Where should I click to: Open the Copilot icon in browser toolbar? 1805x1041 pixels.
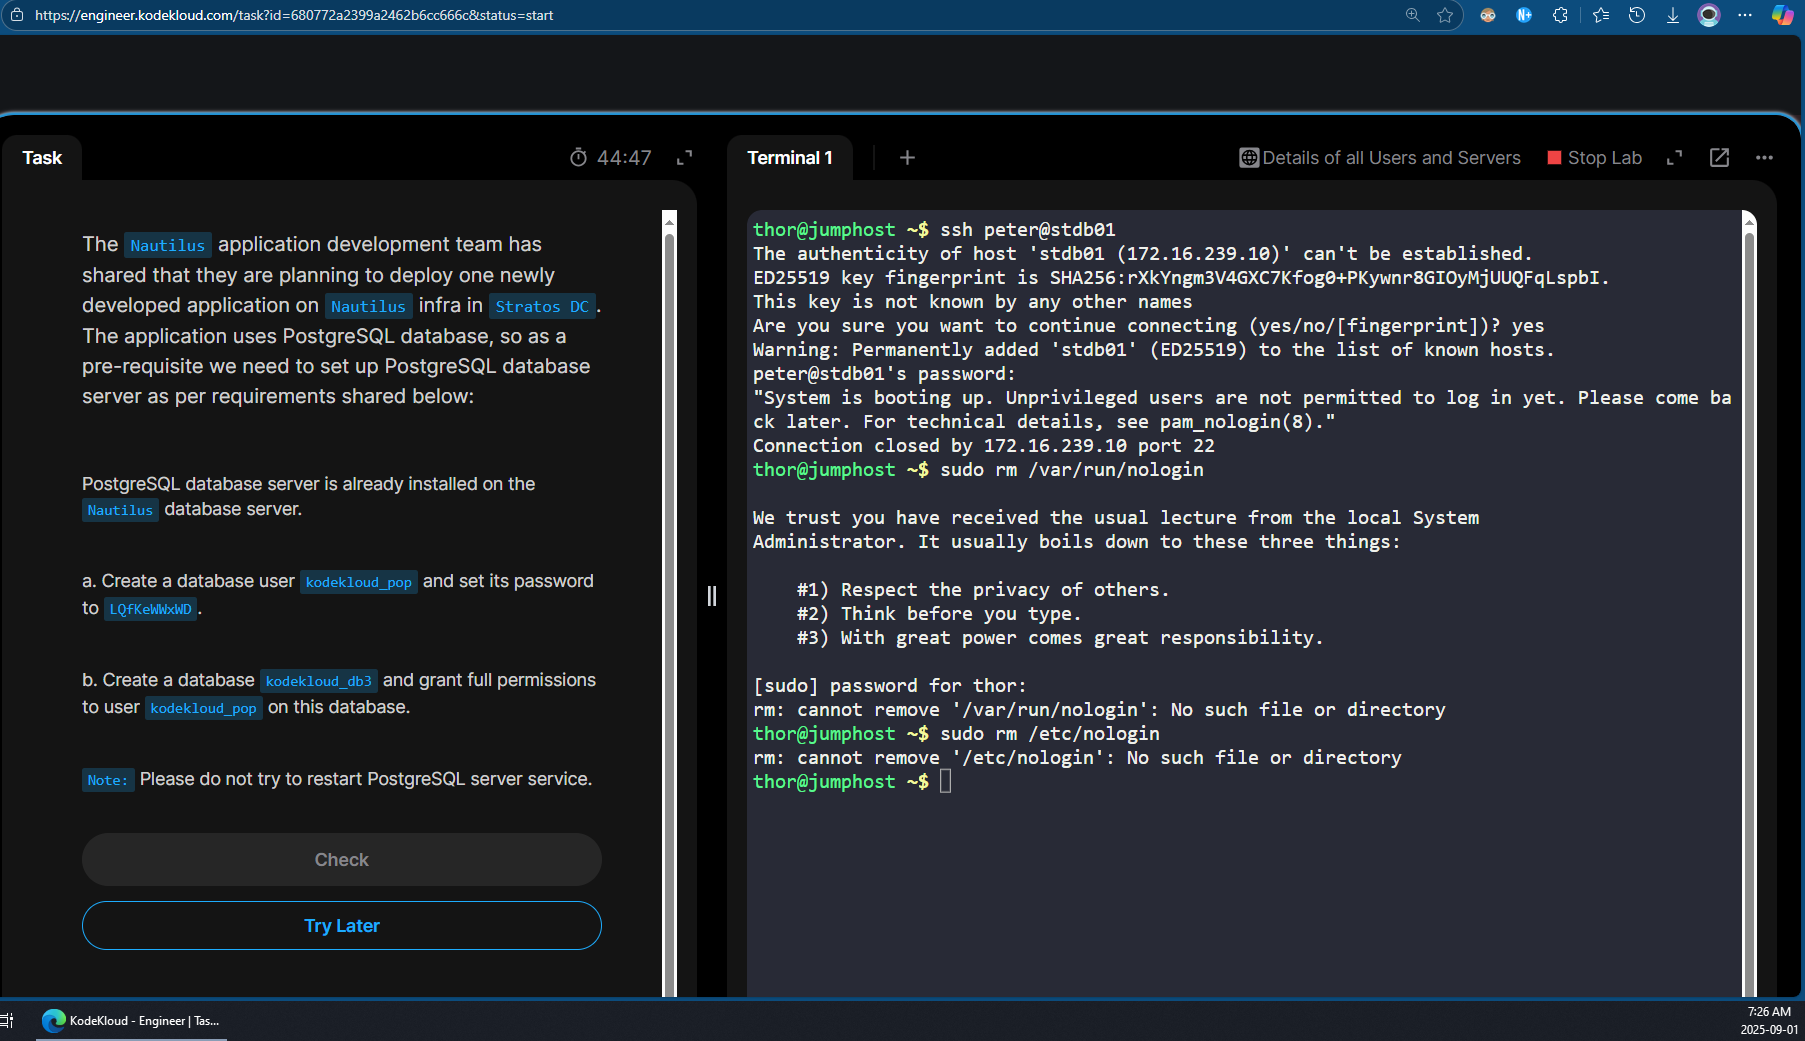pos(1782,15)
